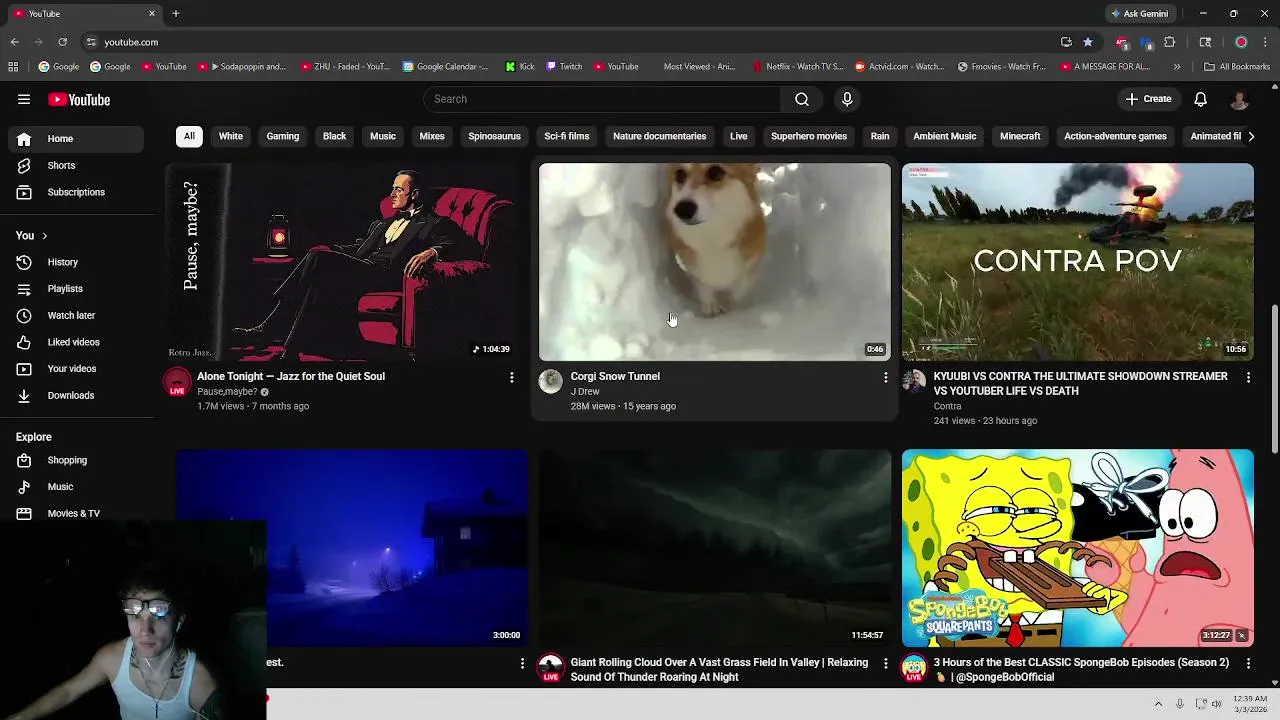Image resolution: width=1280 pixels, height=720 pixels.
Task: Select the Music filter chip
Action: point(383,136)
